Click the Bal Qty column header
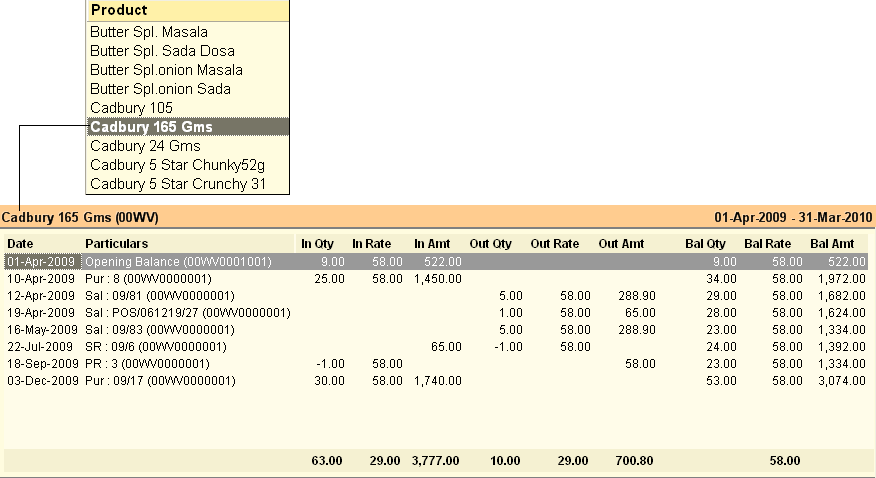Screen dimensions: 876x478 pyautogui.click(x=706, y=243)
